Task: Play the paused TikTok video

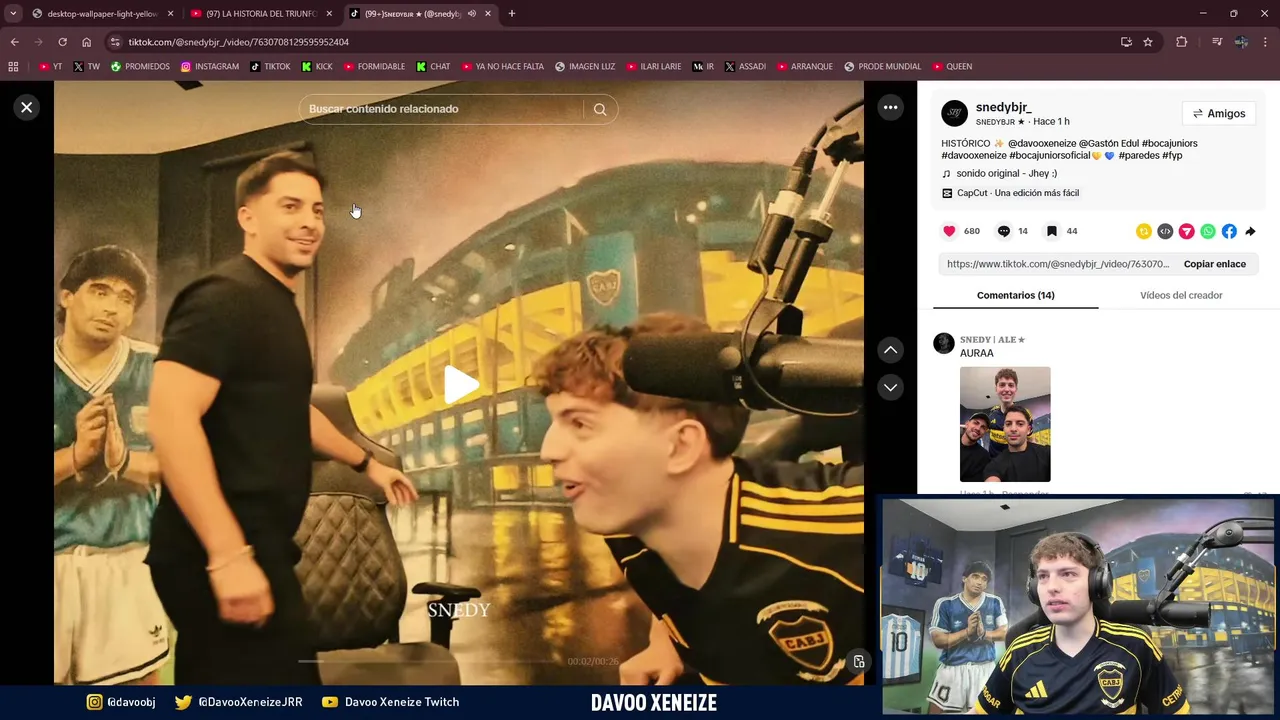Action: [x=460, y=385]
